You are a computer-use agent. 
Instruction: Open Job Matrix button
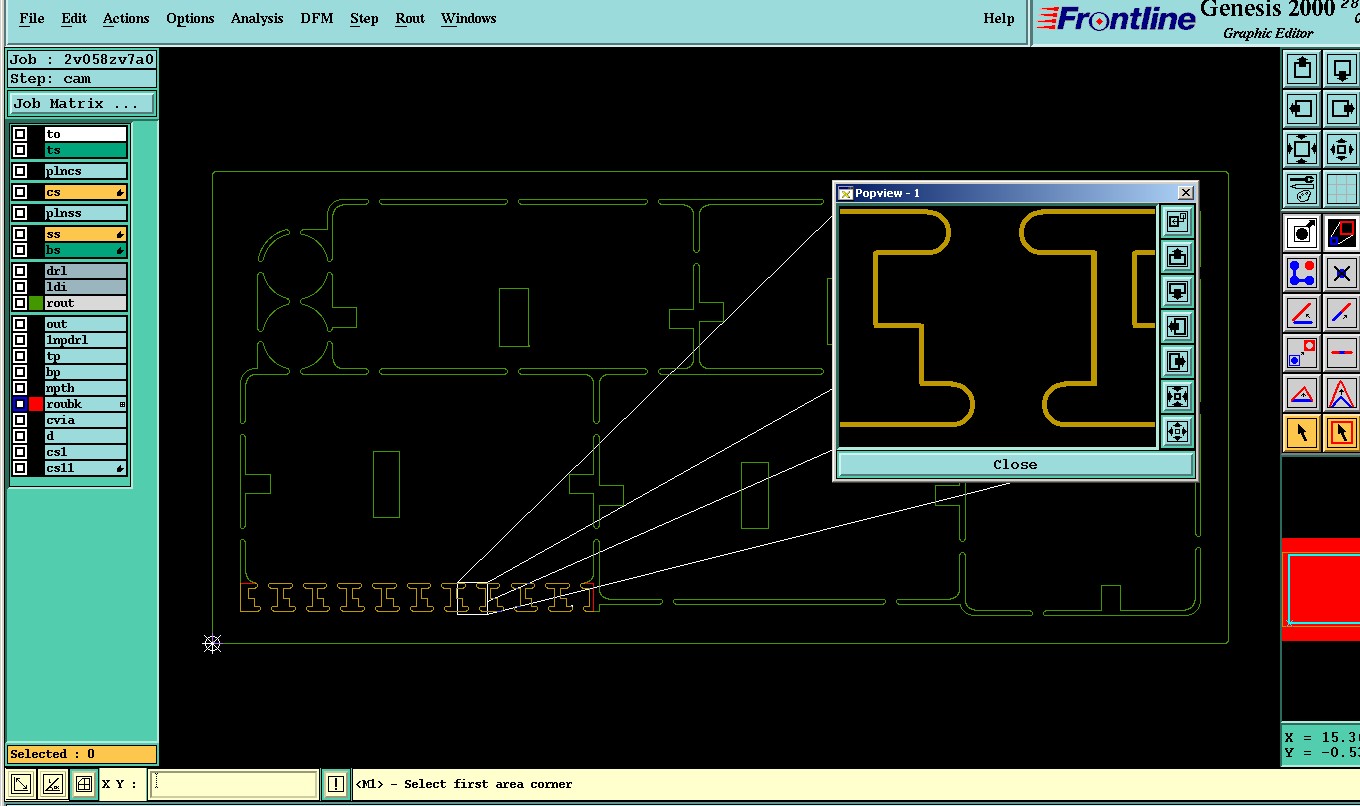82,104
